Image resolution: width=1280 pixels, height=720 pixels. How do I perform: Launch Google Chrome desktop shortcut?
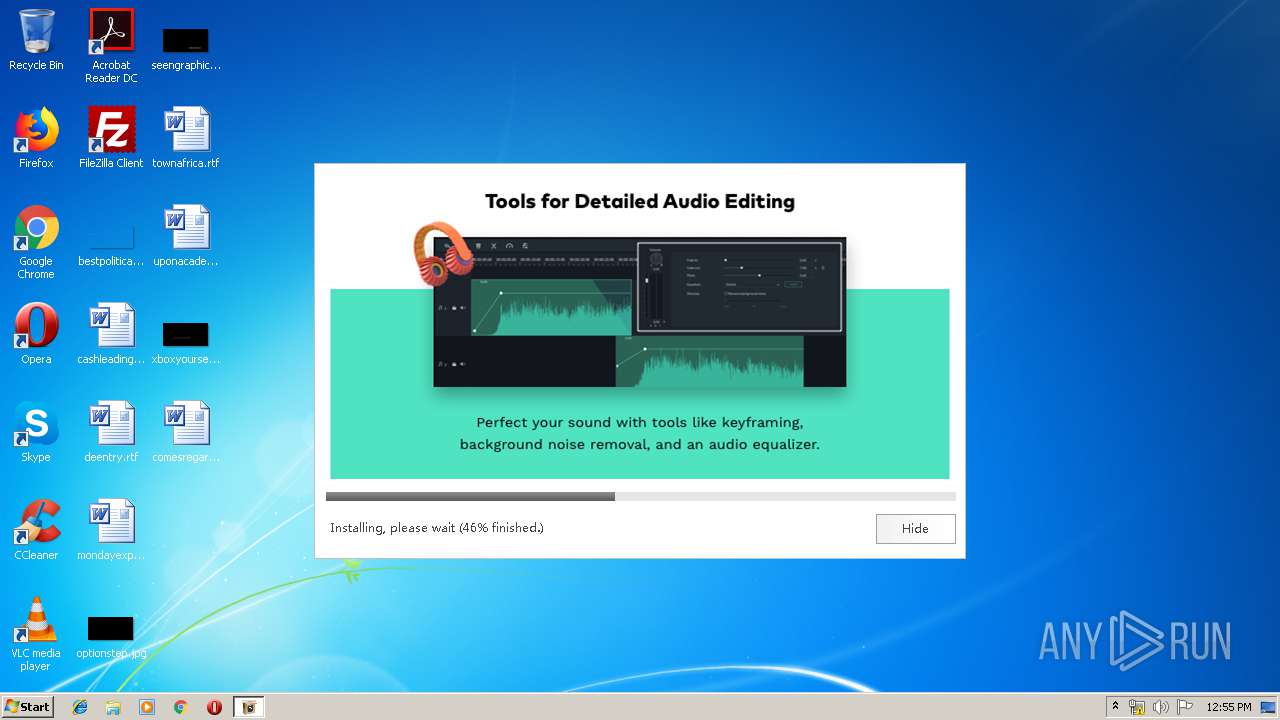coord(36,243)
